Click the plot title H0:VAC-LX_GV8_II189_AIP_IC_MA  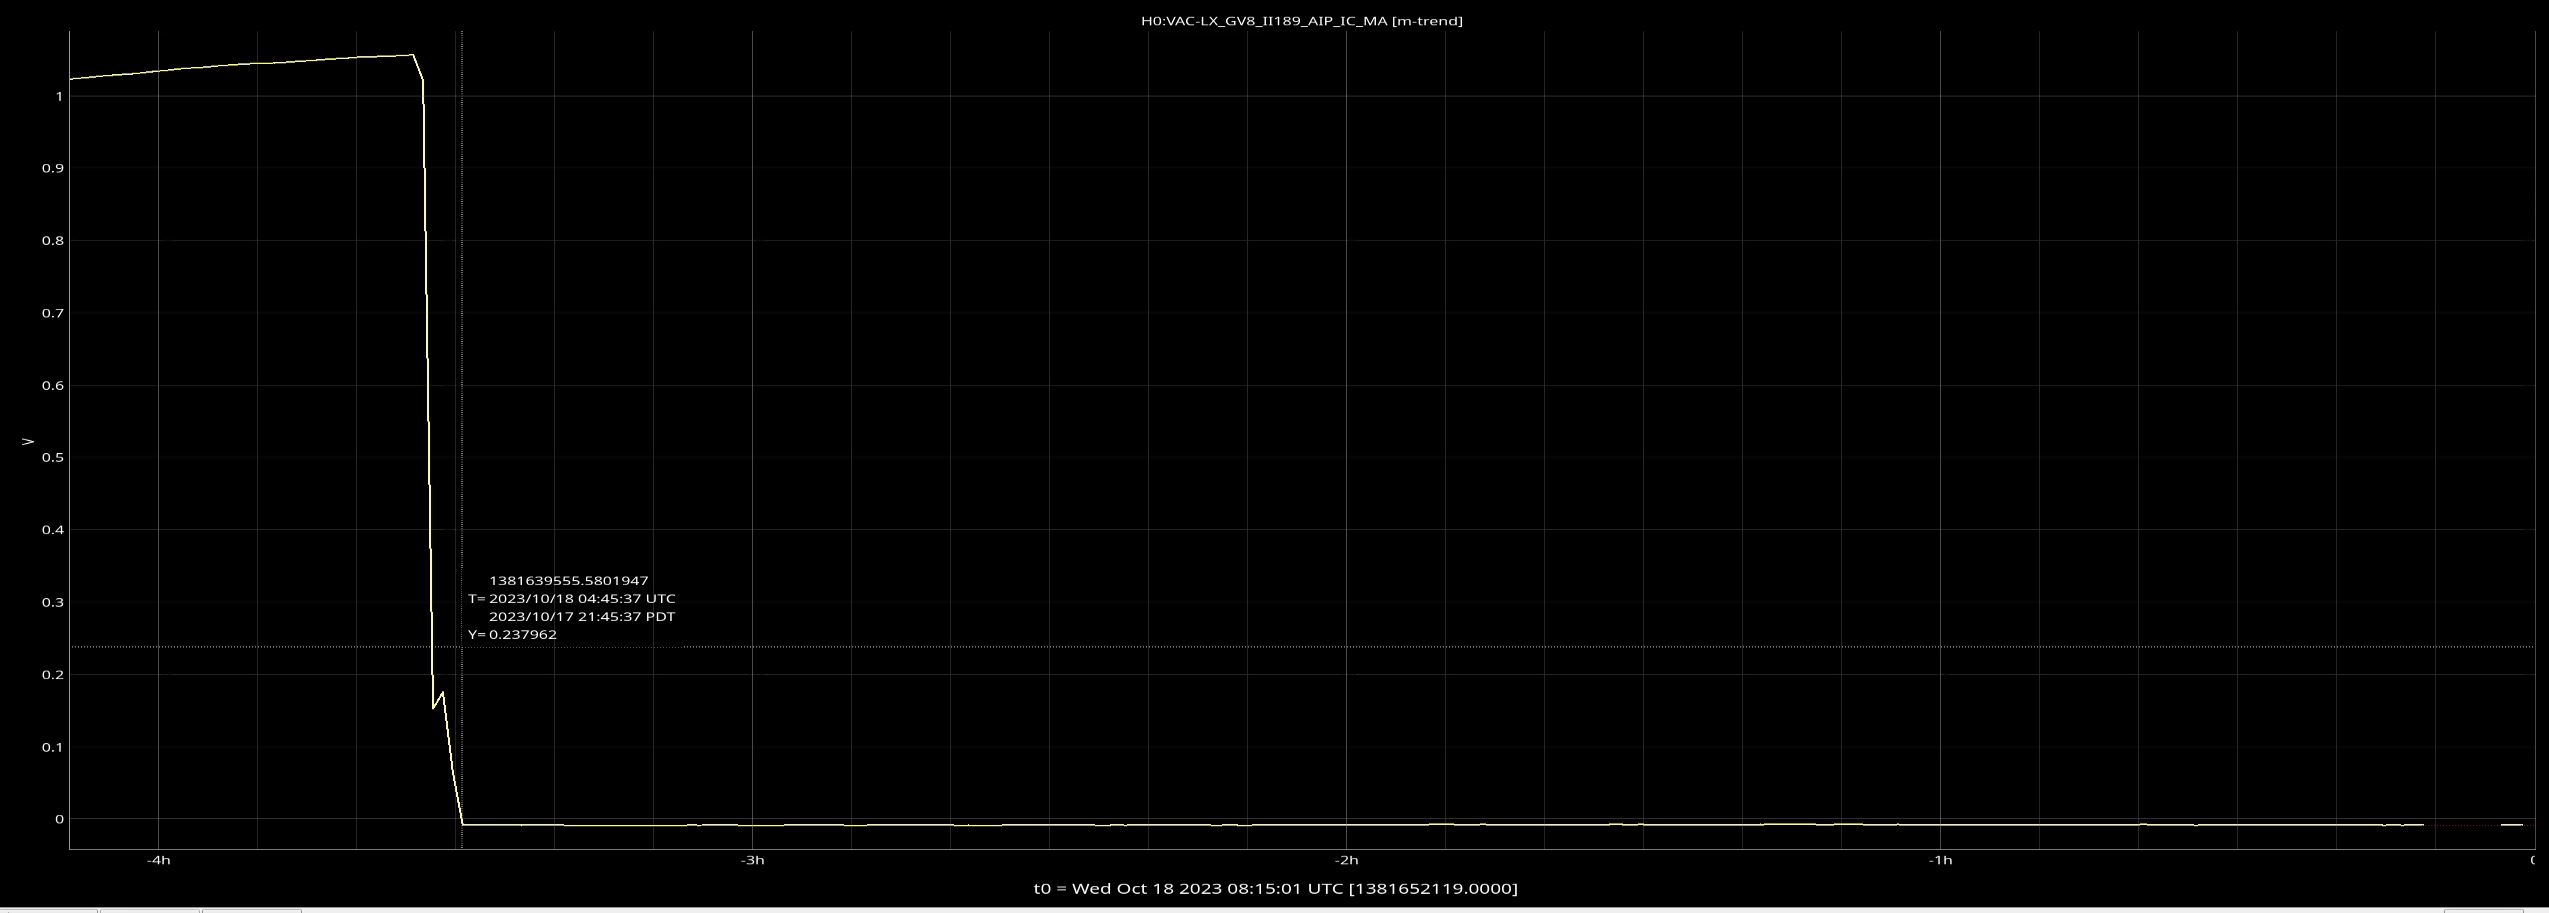pos(1301,21)
